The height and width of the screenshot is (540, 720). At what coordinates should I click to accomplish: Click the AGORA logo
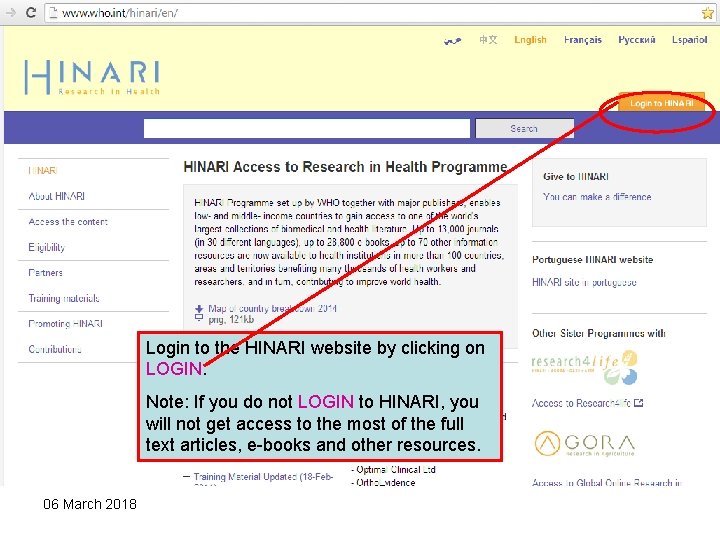point(585,444)
